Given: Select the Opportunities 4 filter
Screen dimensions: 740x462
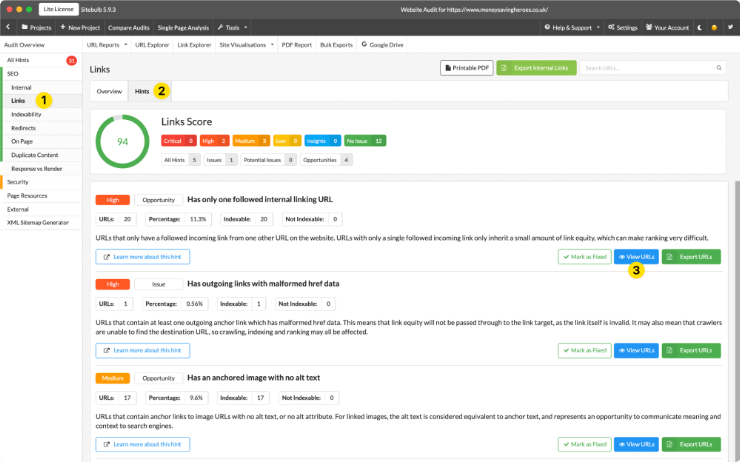Looking at the screenshot, I should click(x=327, y=160).
